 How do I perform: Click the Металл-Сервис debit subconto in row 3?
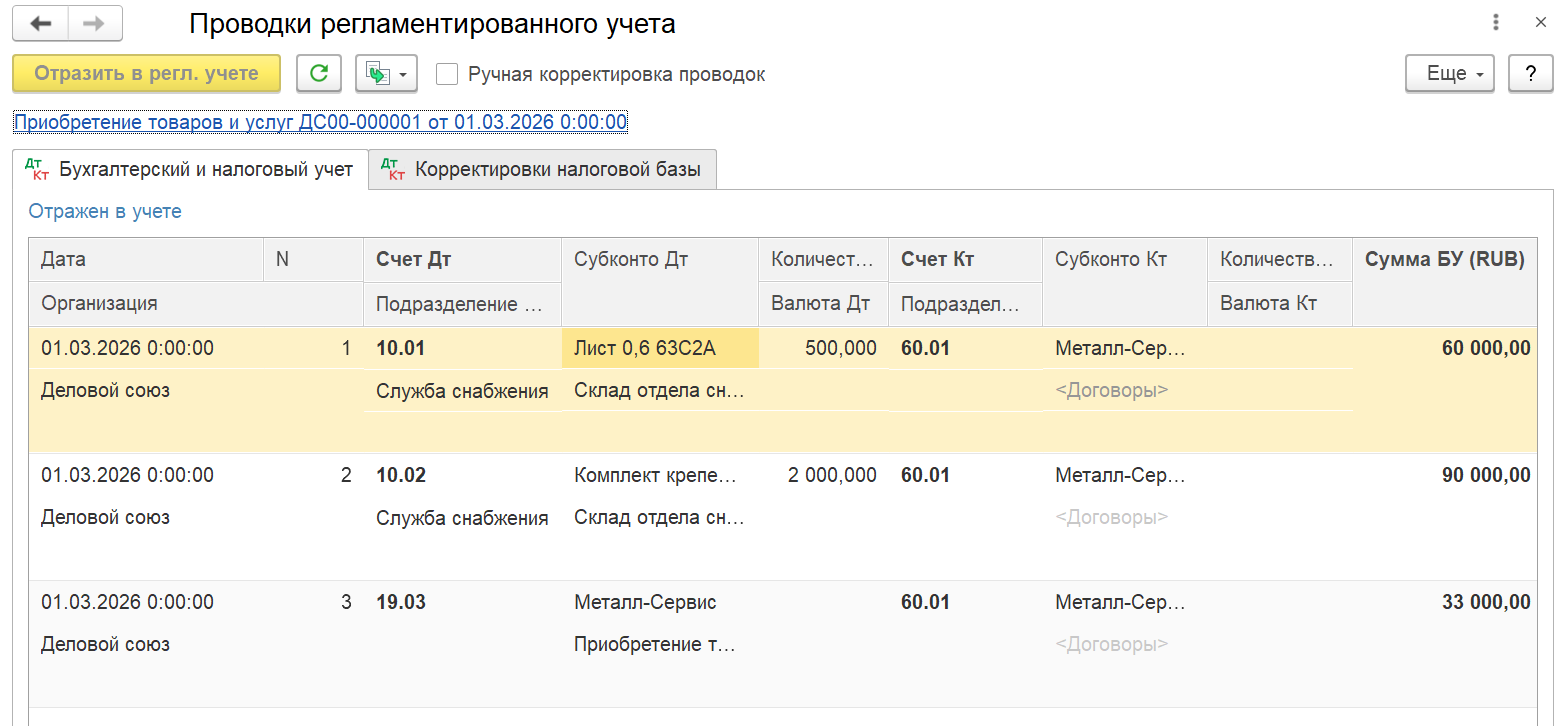[660, 602]
